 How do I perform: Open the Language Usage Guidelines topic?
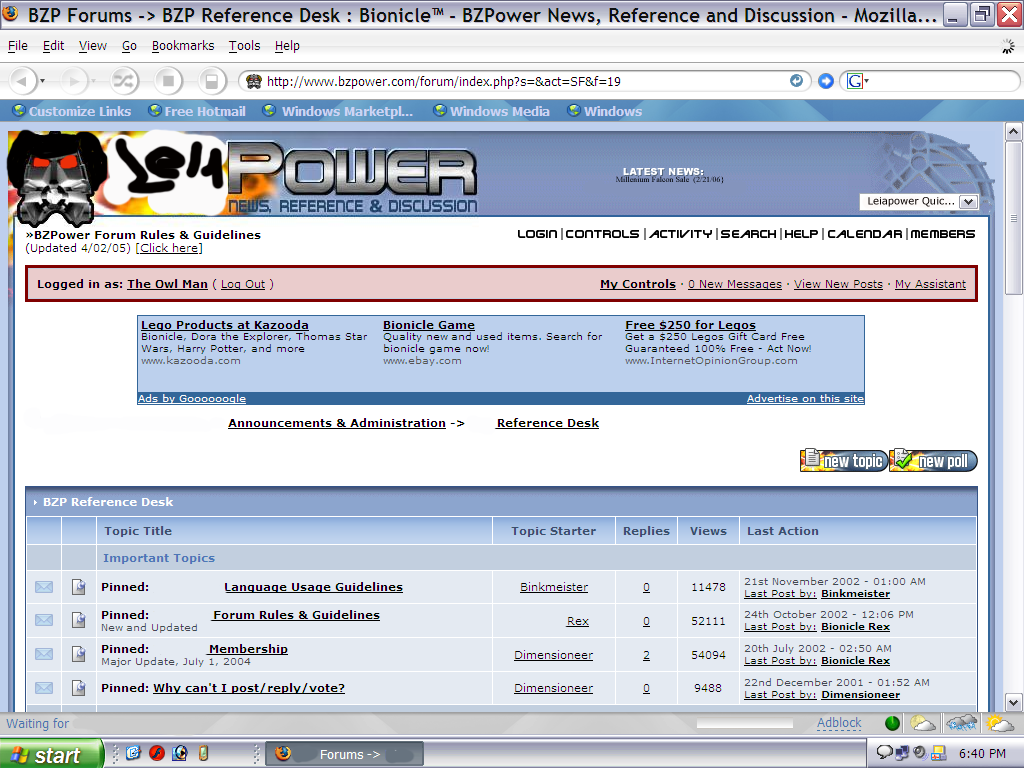[313, 587]
